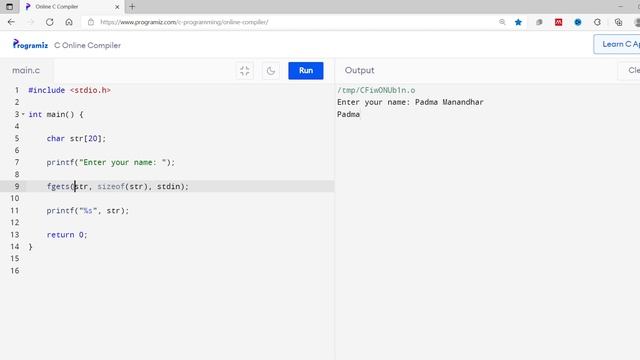The width and height of the screenshot is (640, 360).
Task: Click the 'C Online Compiler' title
Action: (87, 45)
